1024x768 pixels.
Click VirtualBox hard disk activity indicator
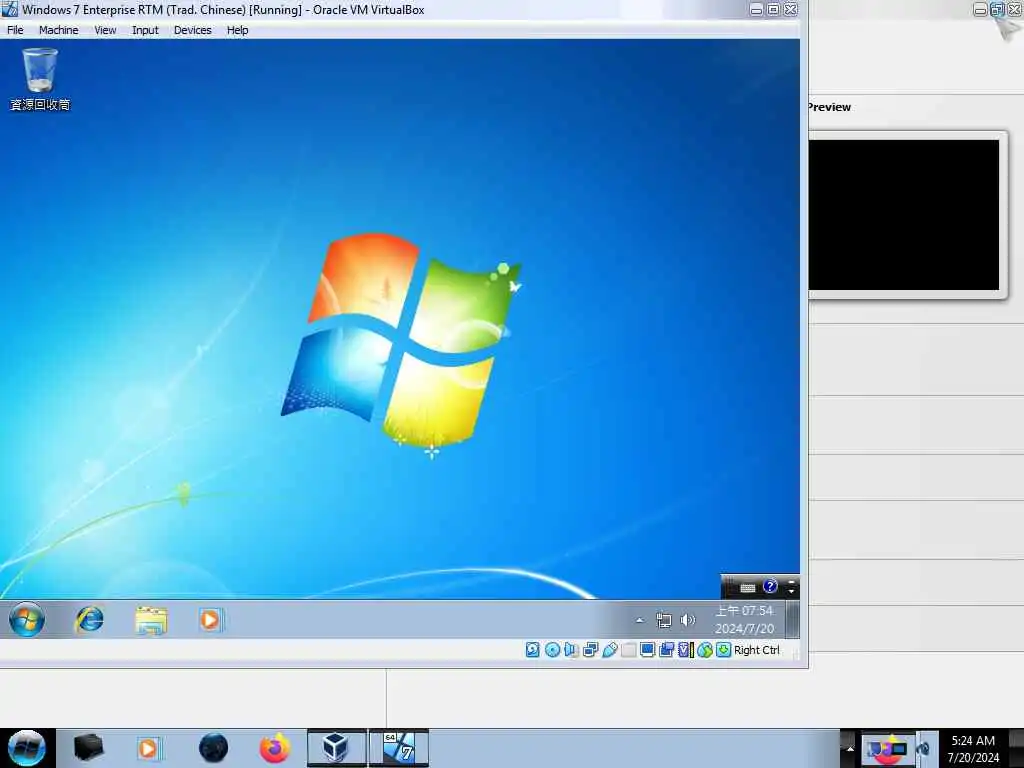tap(532, 650)
